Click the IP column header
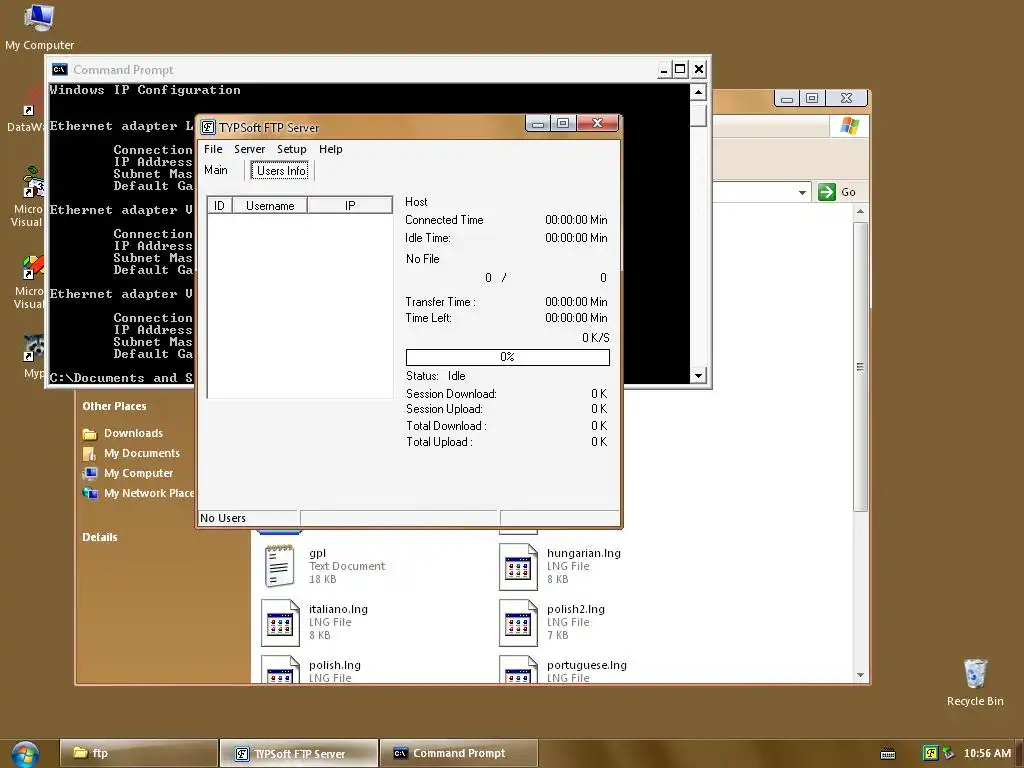Viewport: 1024px width, 768px height. pos(350,206)
